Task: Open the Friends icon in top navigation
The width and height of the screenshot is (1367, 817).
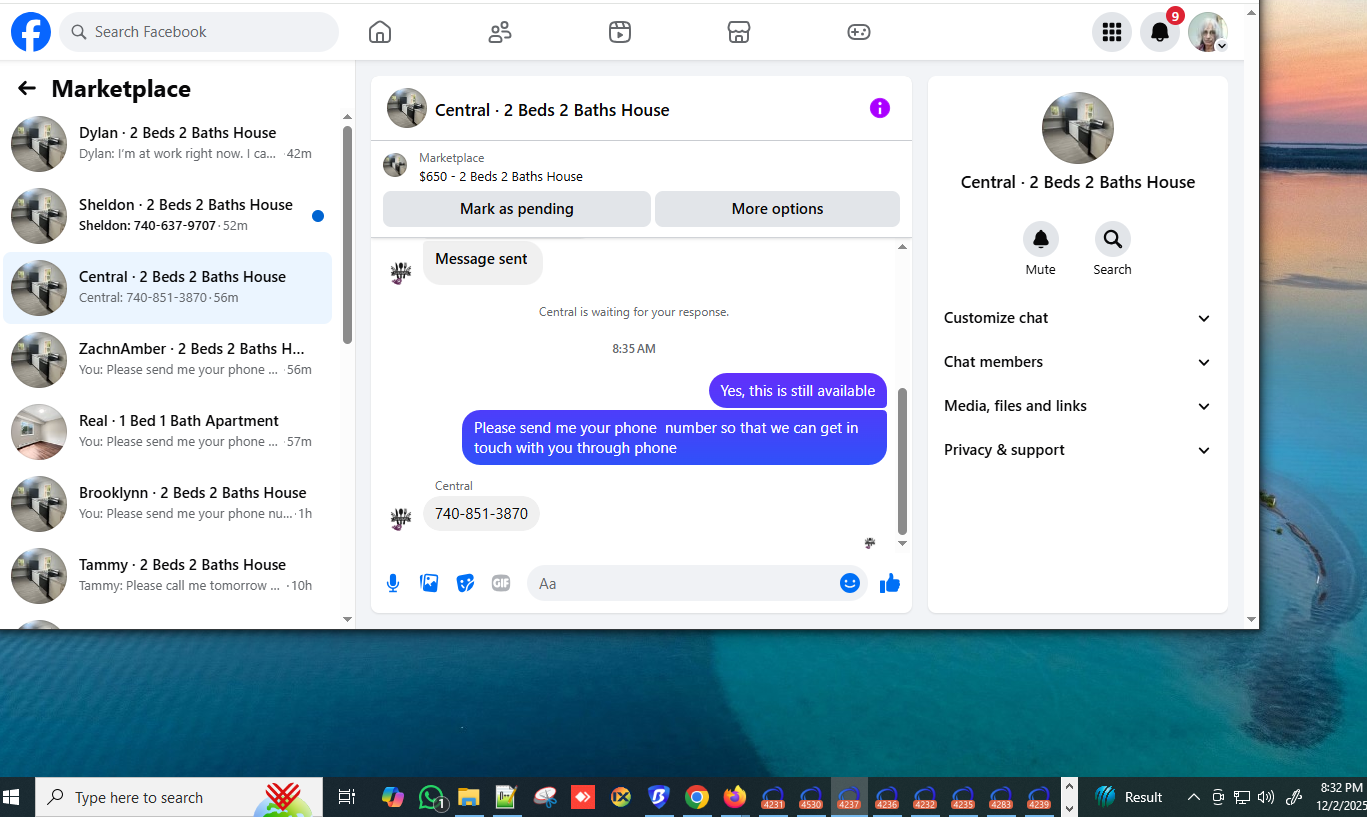Action: (500, 32)
